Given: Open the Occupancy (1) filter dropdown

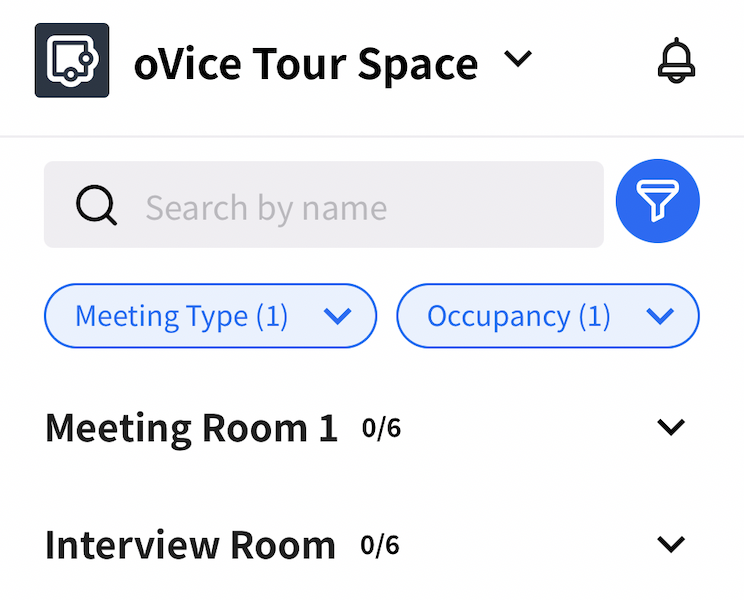Looking at the screenshot, I should tap(547, 316).
